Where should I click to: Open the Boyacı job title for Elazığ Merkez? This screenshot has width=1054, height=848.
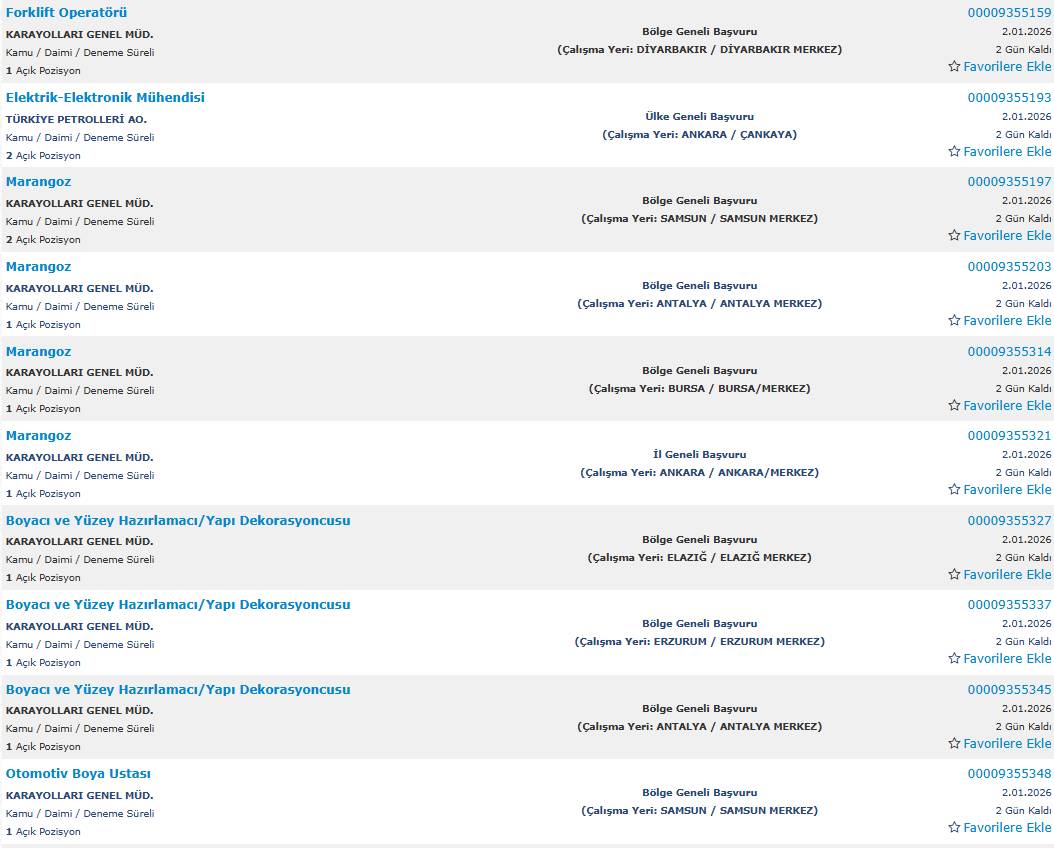click(178, 521)
